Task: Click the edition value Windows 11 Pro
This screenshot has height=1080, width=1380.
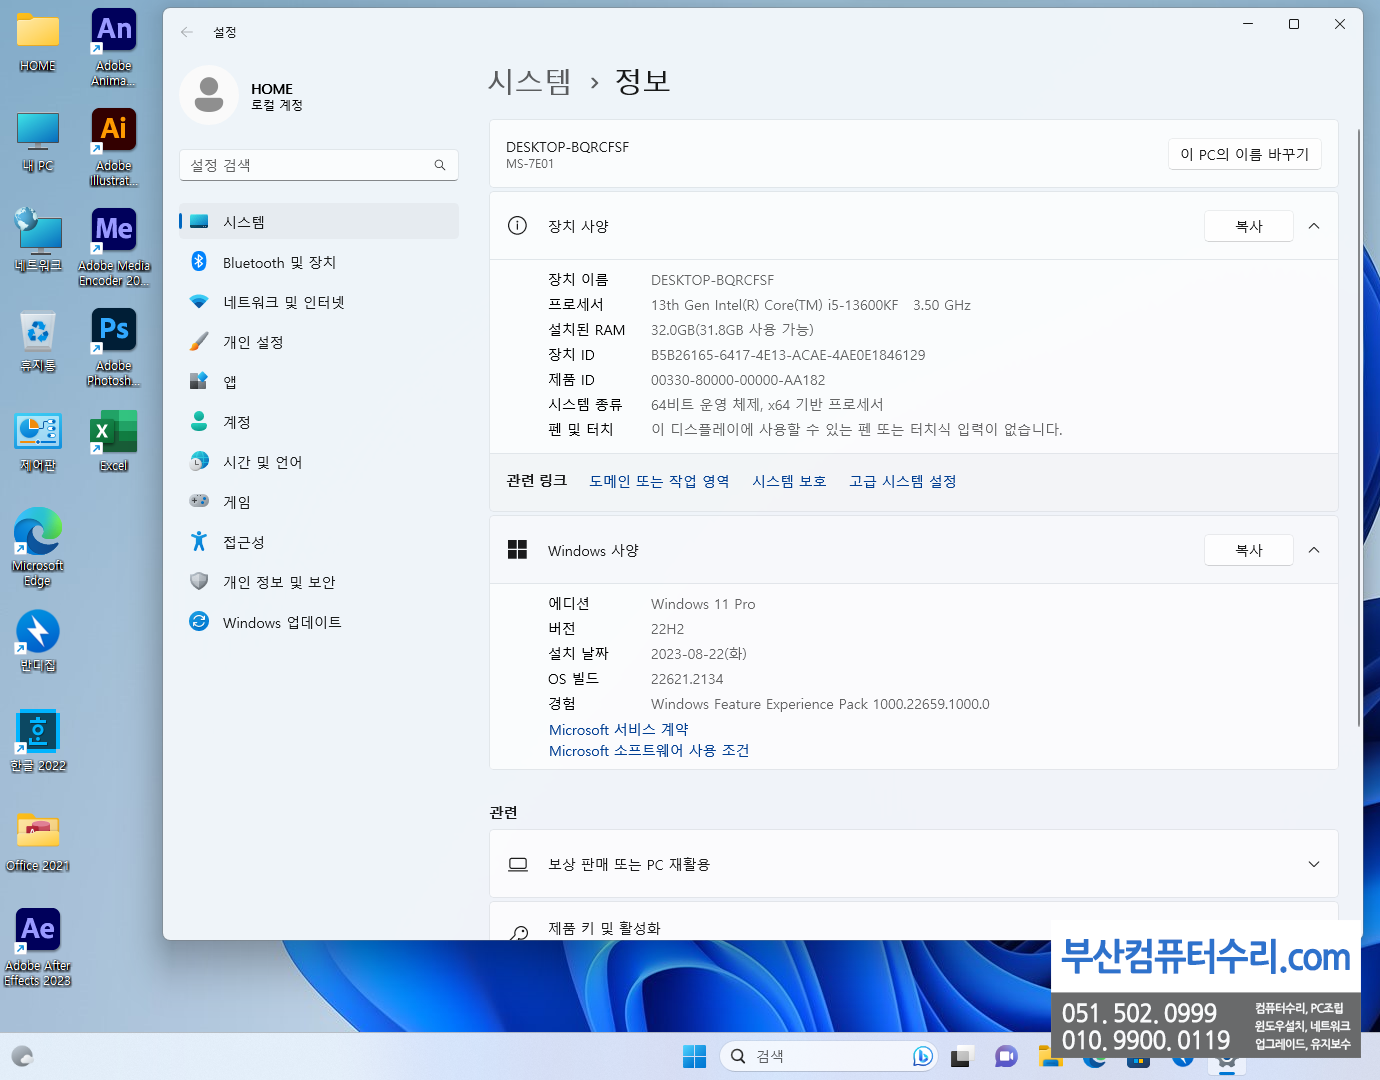Action: click(703, 604)
